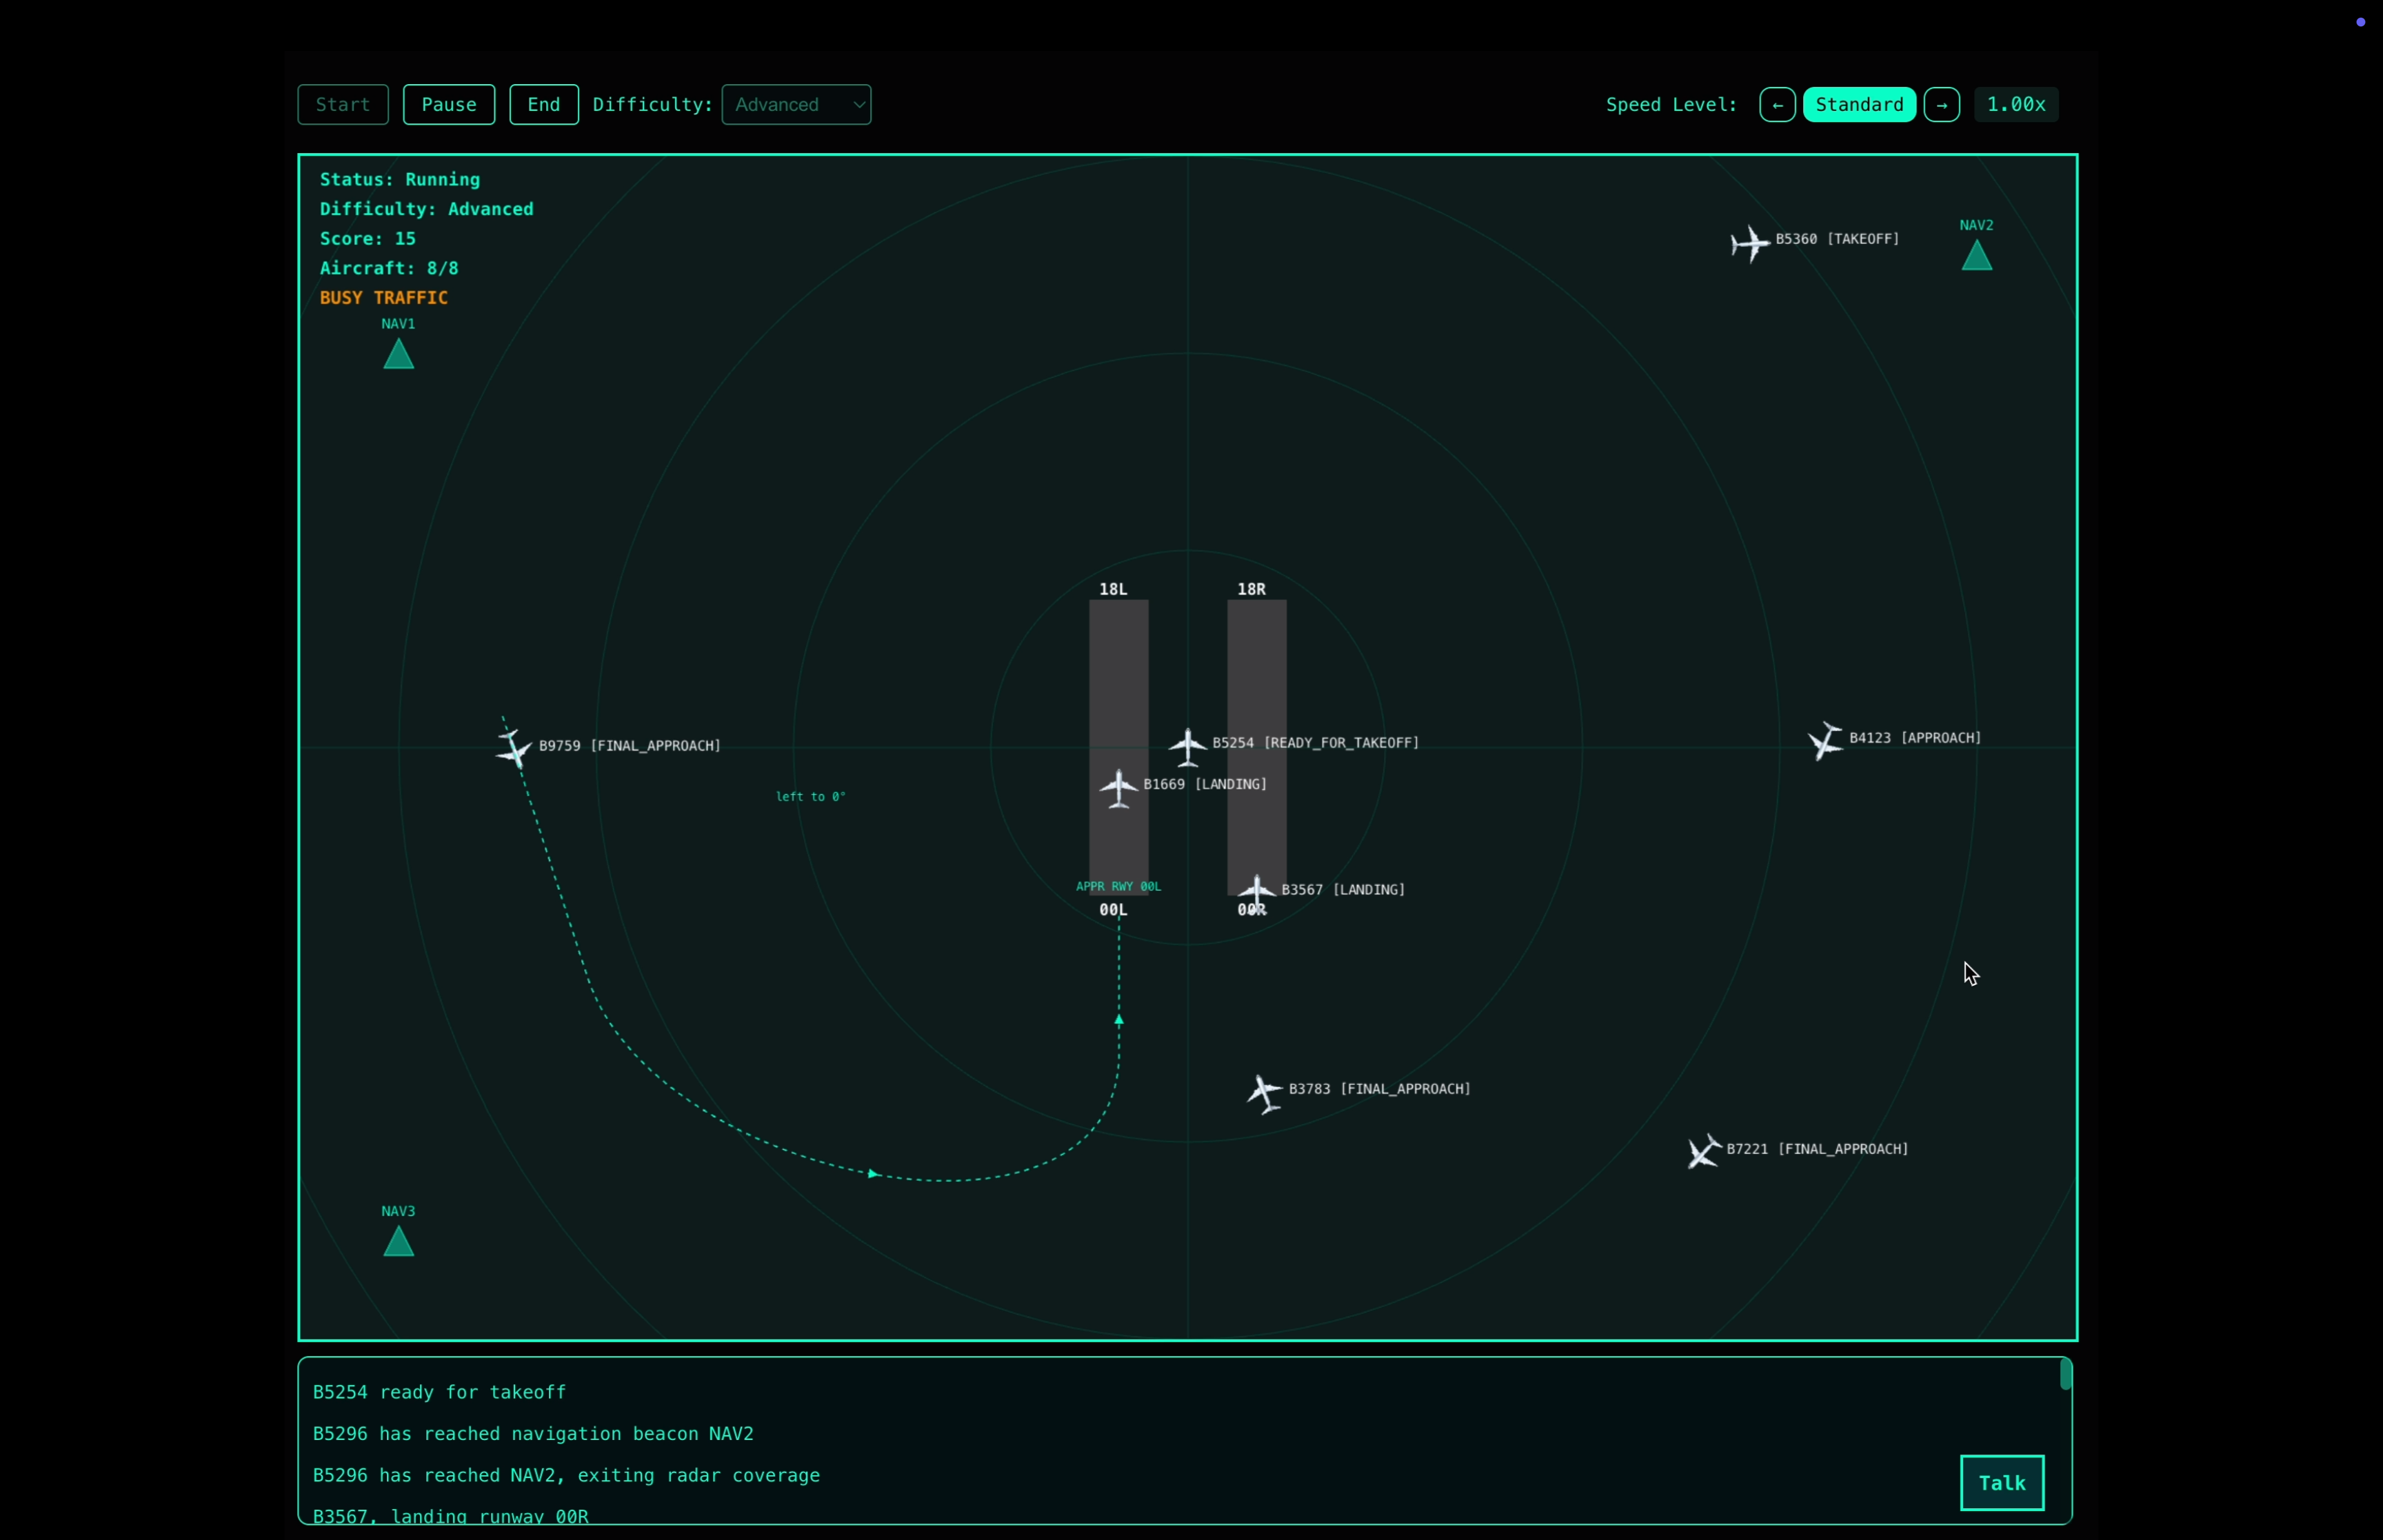Click the B5360 [TAKEOFF] label
The width and height of the screenshot is (2383, 1540).
(x=1837, y=239)
